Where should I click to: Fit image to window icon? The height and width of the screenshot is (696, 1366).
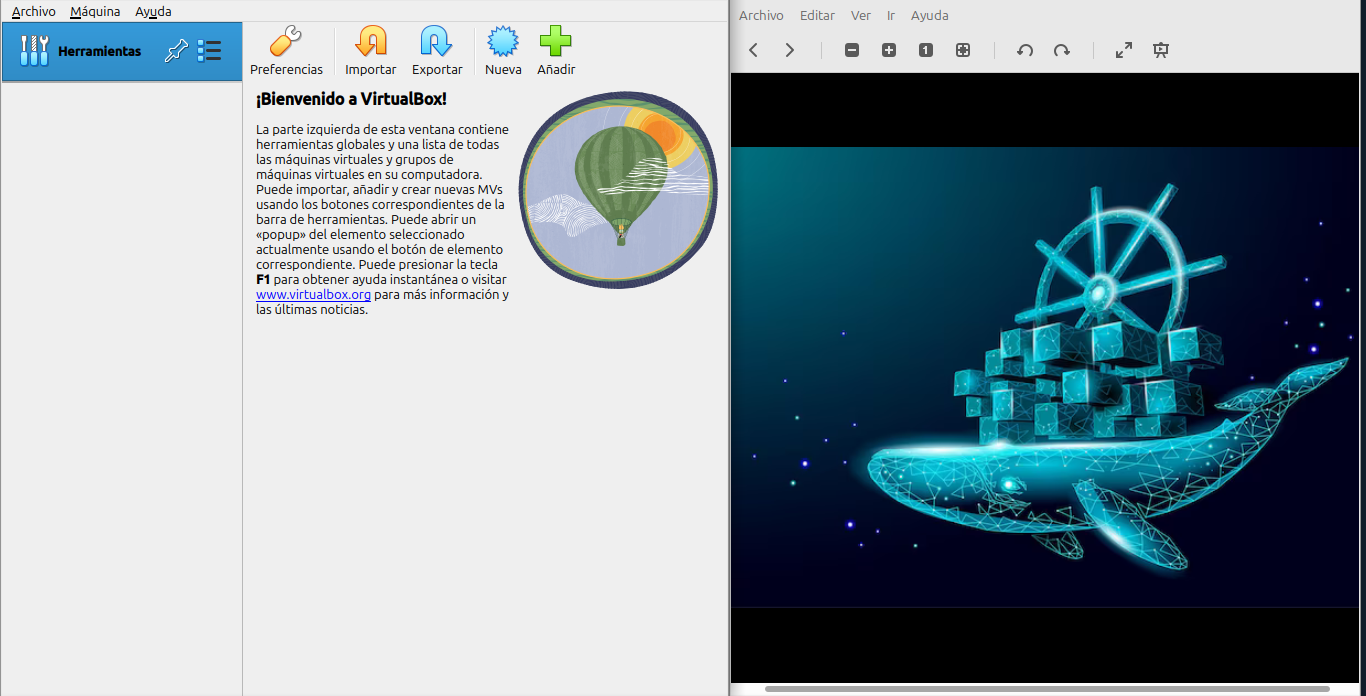tap(963, 50)
